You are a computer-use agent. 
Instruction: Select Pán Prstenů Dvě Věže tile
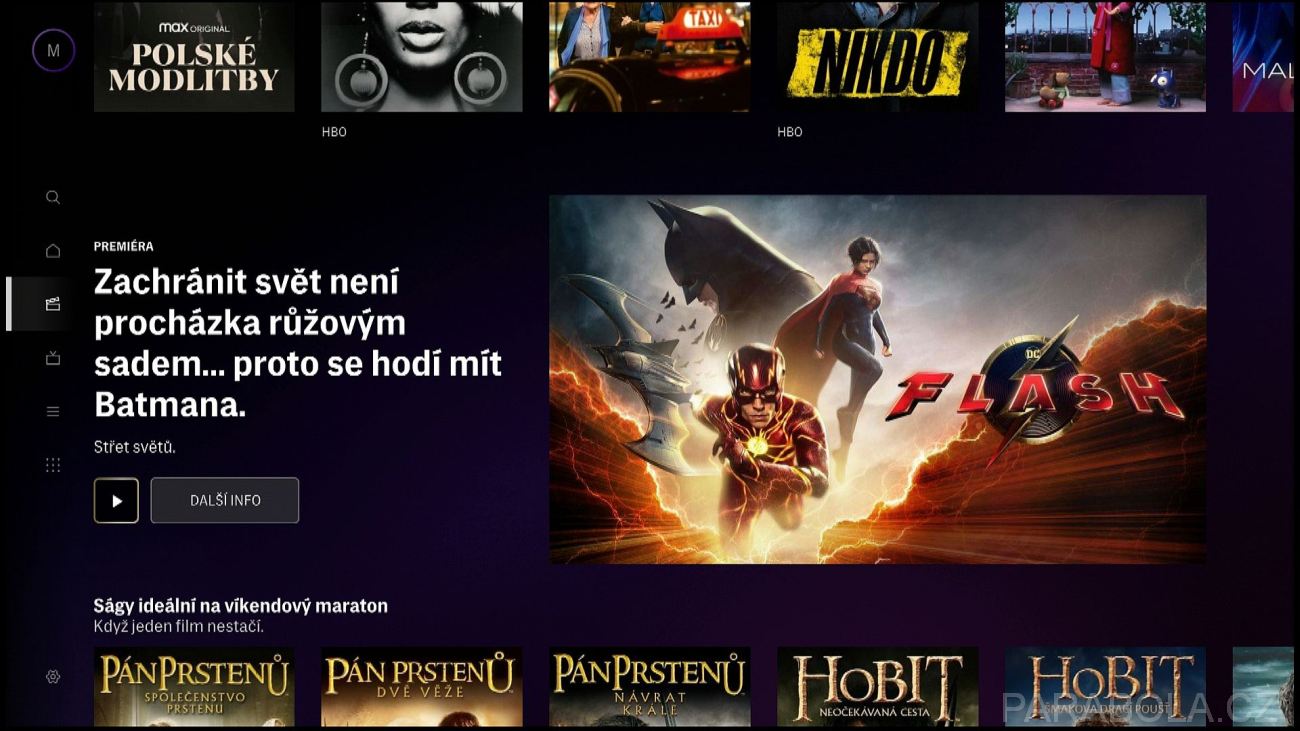tap(421, 687)
